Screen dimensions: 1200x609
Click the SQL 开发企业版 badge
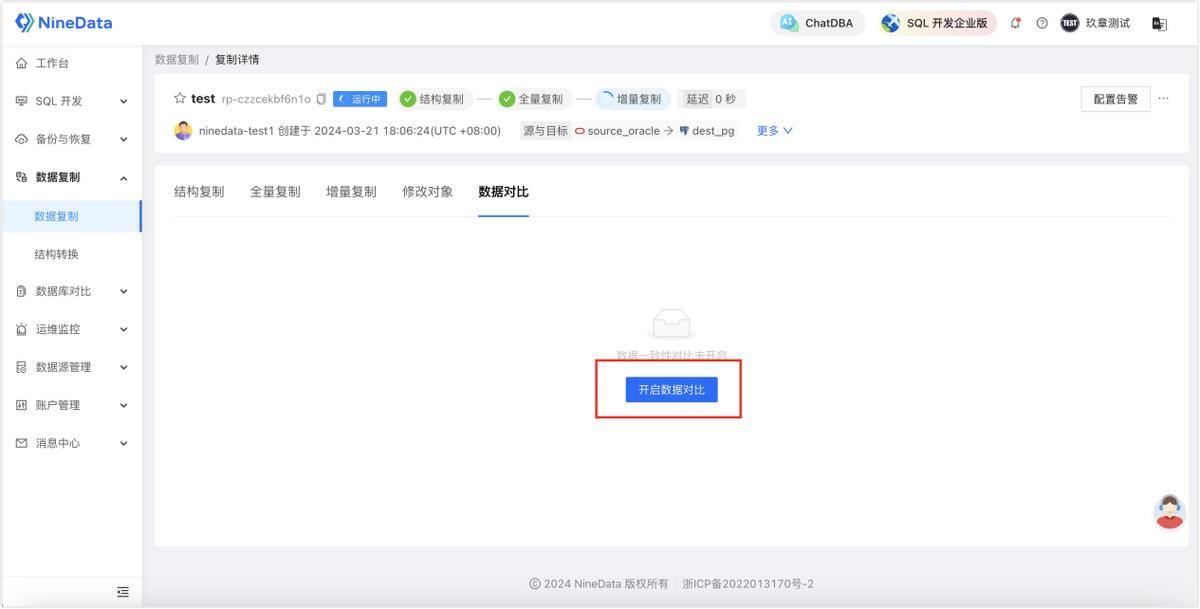coord(936,22)
